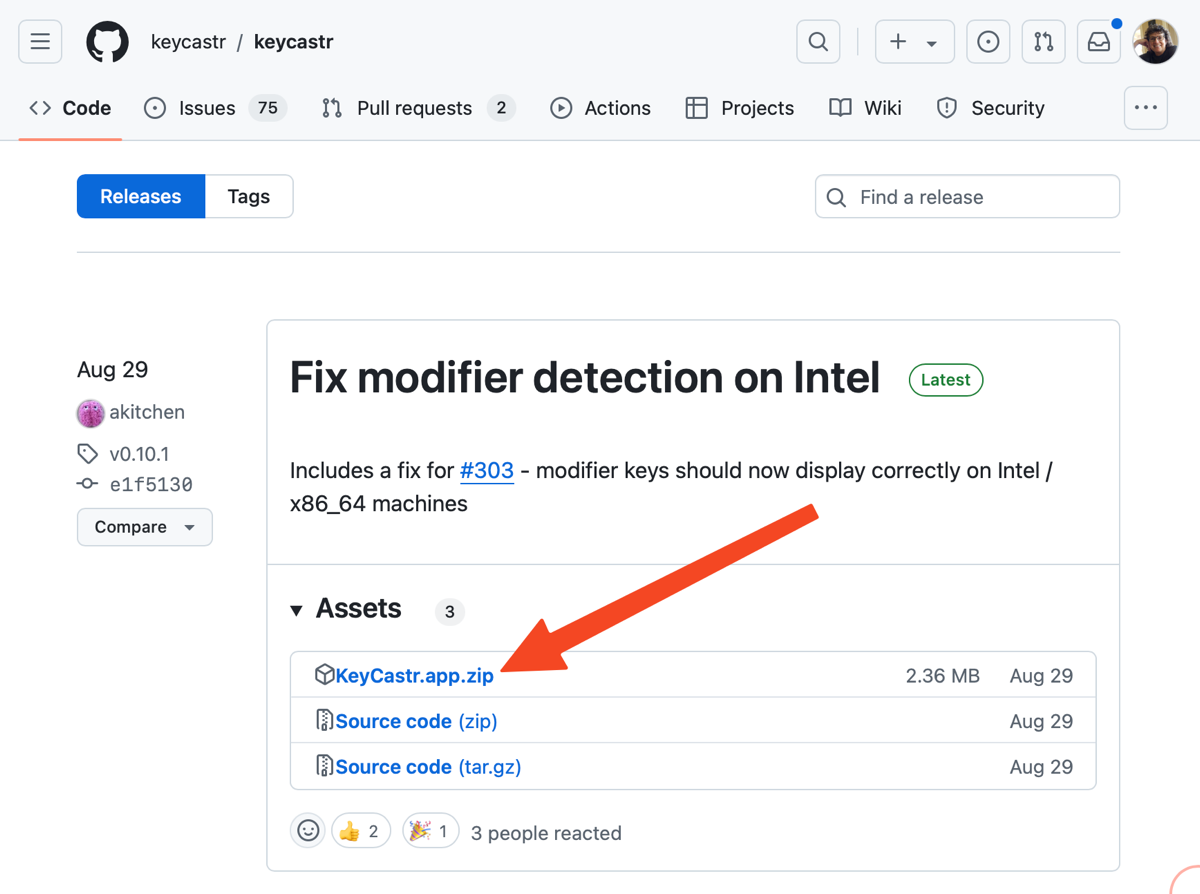The image size is (1200, 894).
Task: Open the smiley add-reaction picker
Action: pos(308,831)
